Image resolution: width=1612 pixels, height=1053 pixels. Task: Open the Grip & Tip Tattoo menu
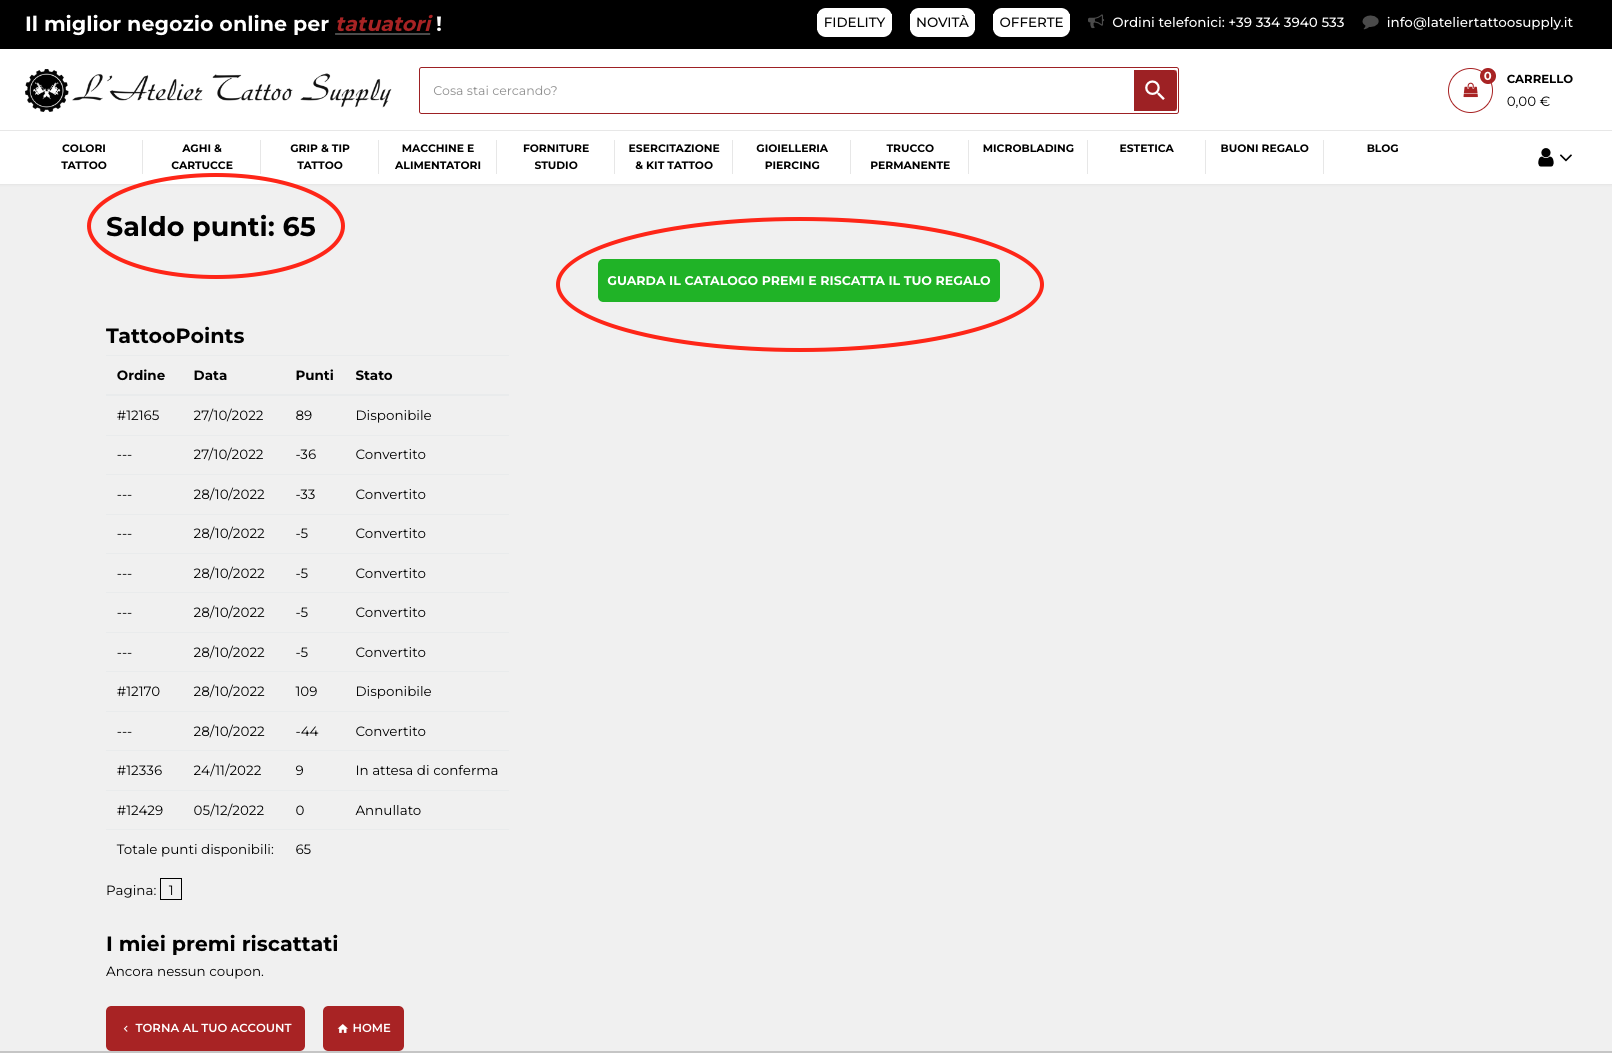[x=320, y=157]
